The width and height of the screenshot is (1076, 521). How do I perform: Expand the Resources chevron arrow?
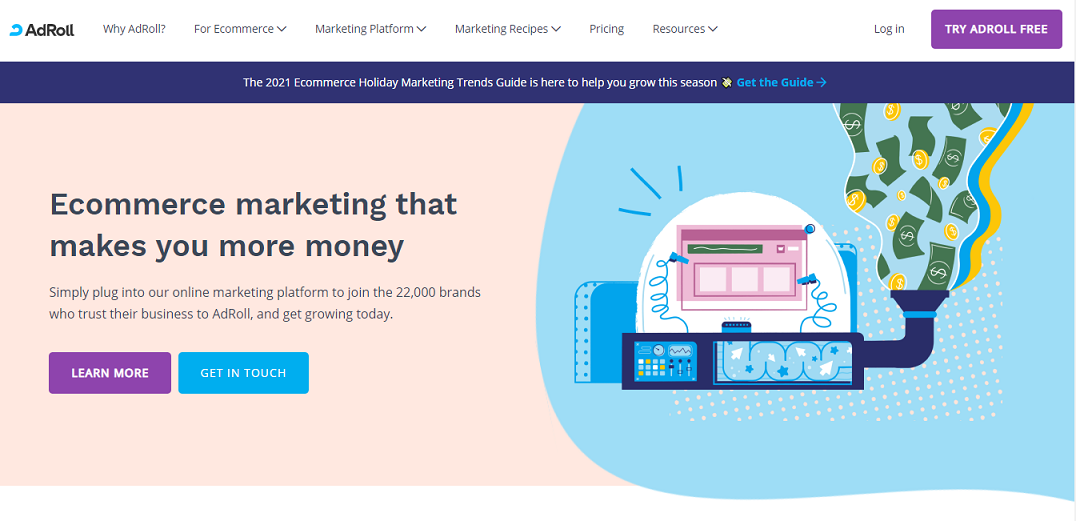(x=712, y=29)
